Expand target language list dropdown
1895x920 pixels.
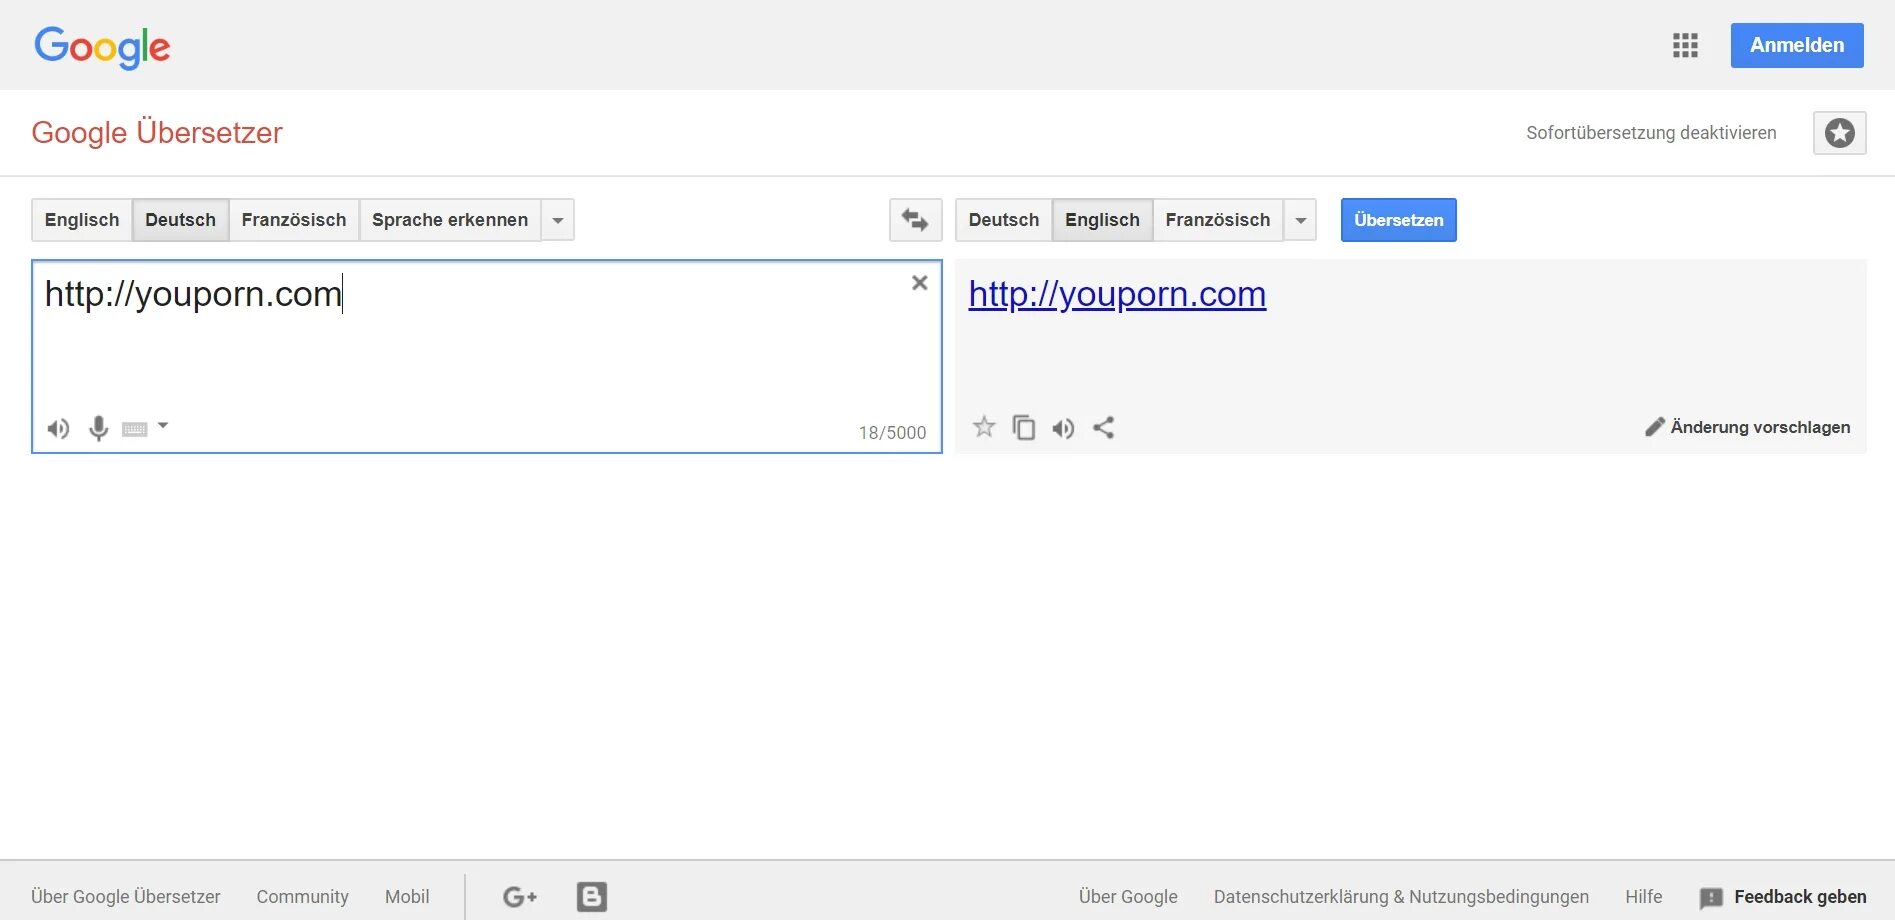[x=1300, y=220]
